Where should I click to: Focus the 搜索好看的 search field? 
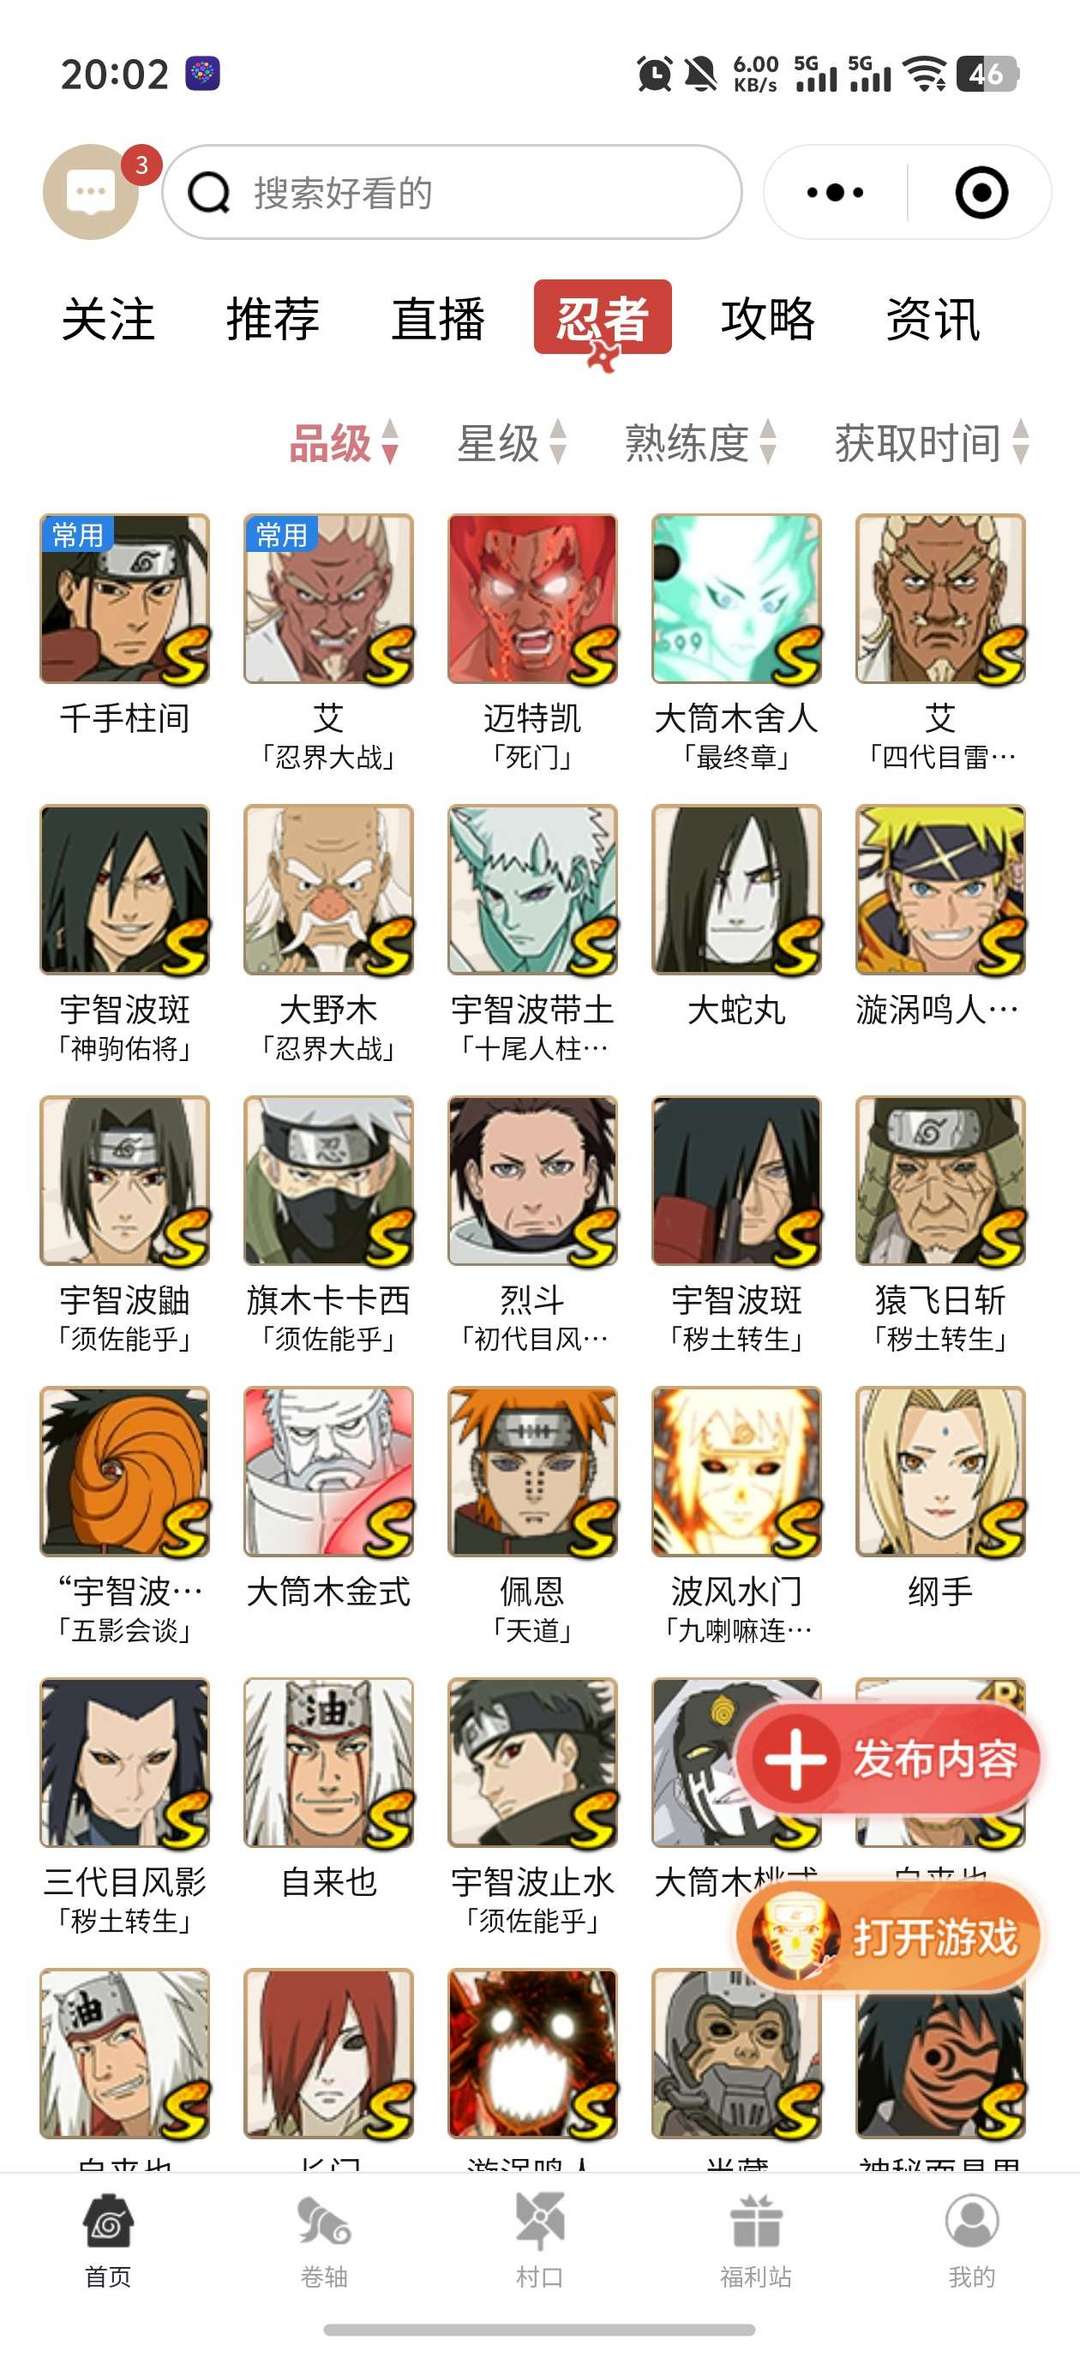click(452, 192)
